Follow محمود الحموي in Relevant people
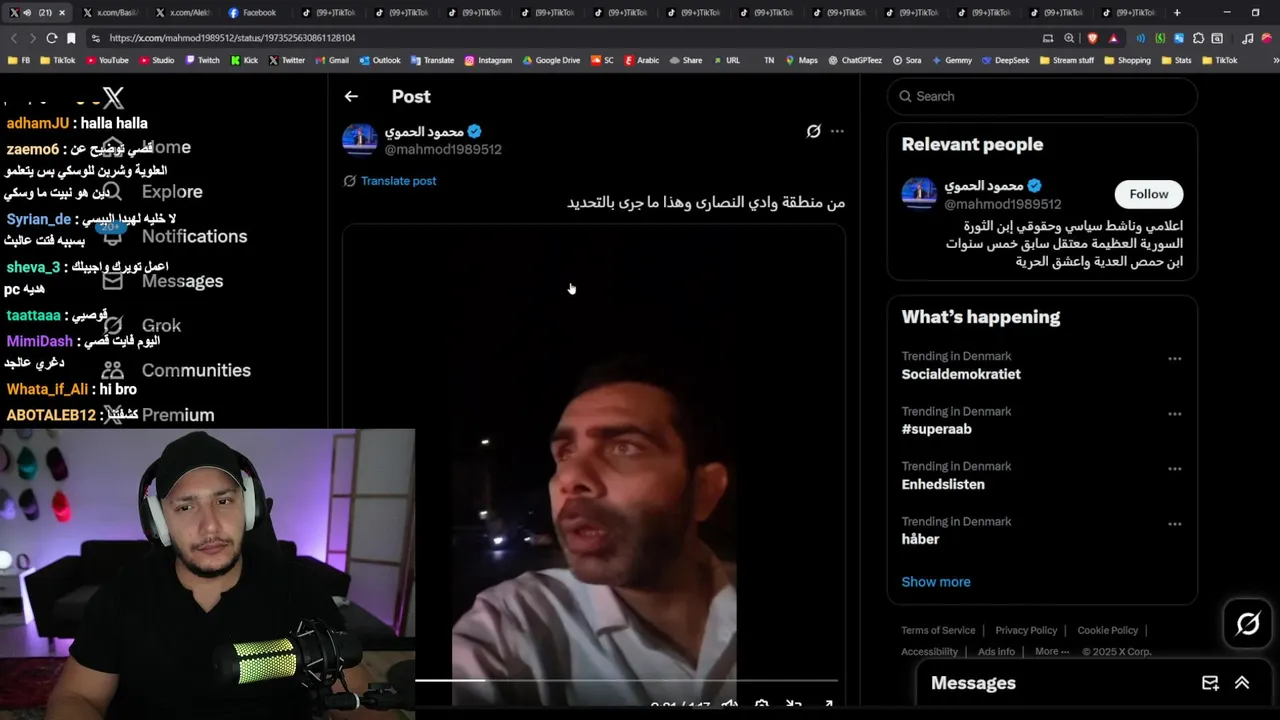 click(x=1149, y=194)
